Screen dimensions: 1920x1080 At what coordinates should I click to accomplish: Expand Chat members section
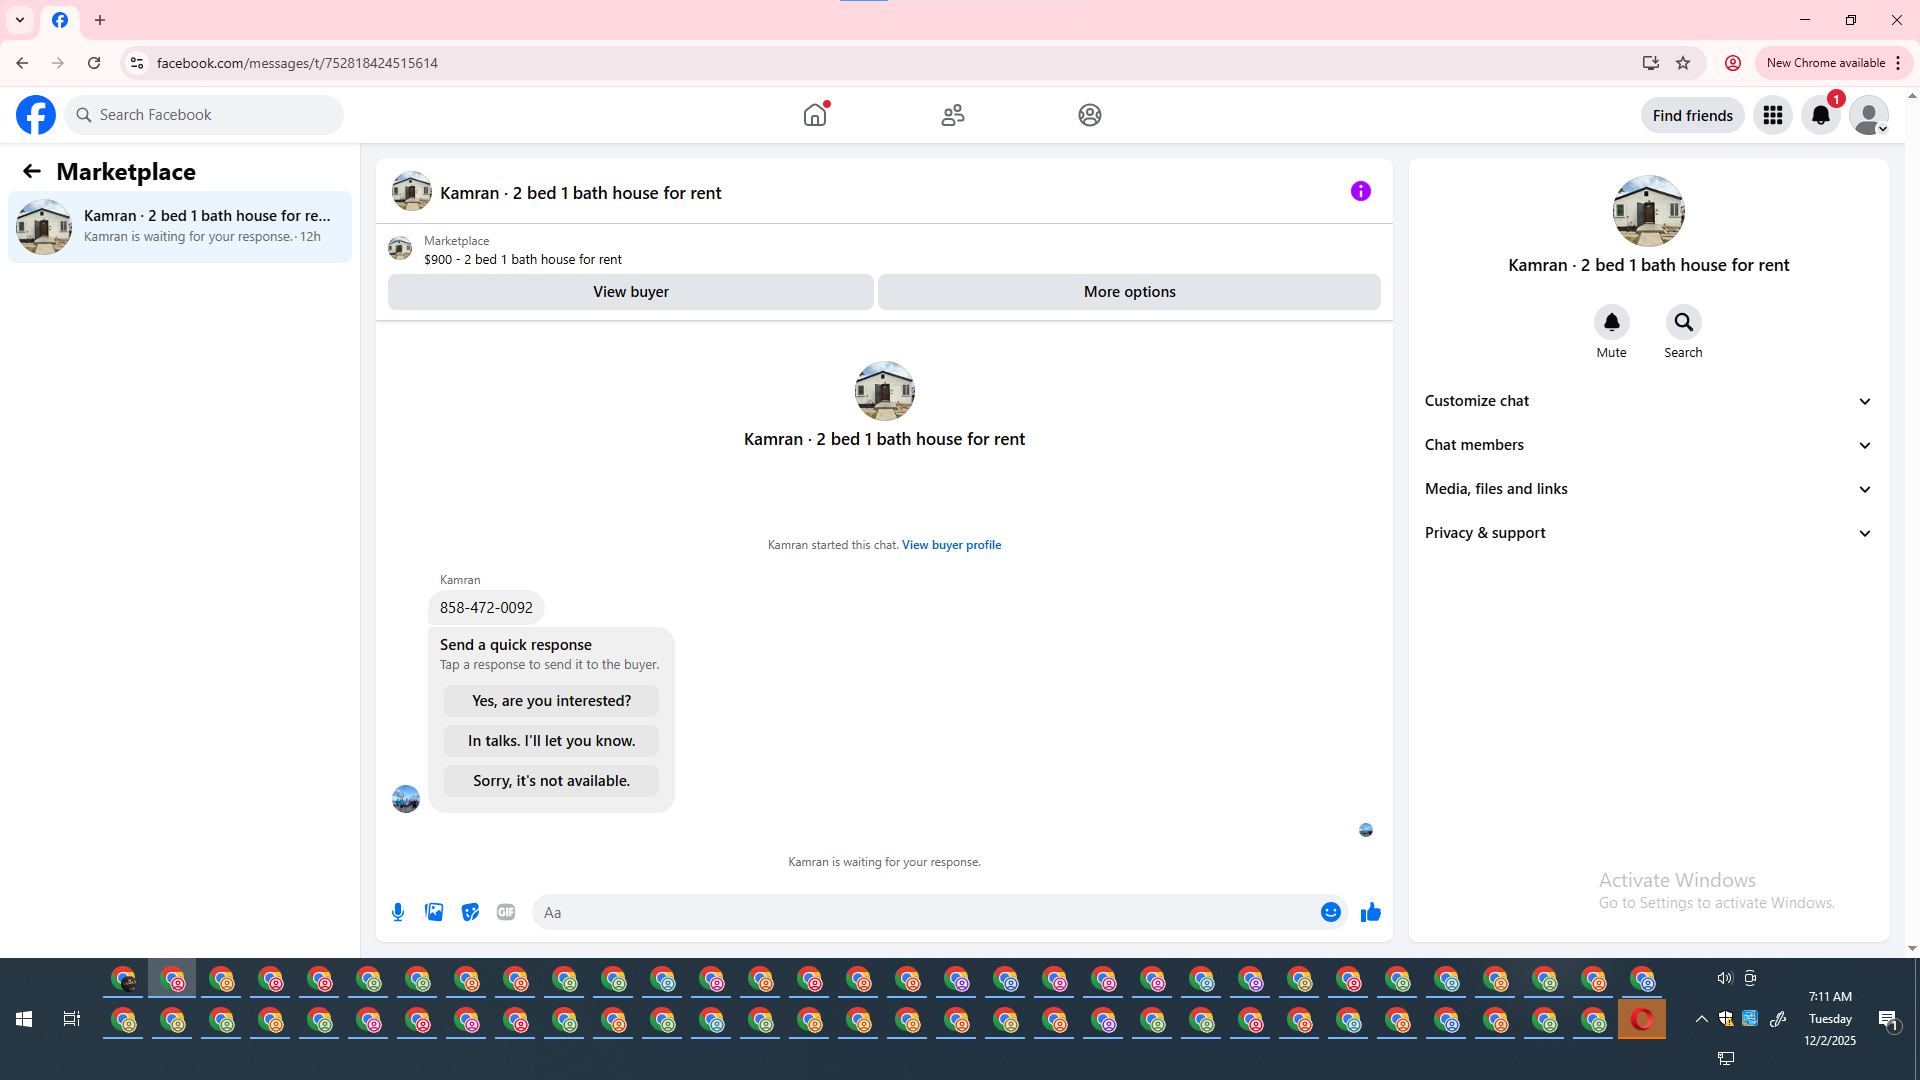click(1648, 445)
